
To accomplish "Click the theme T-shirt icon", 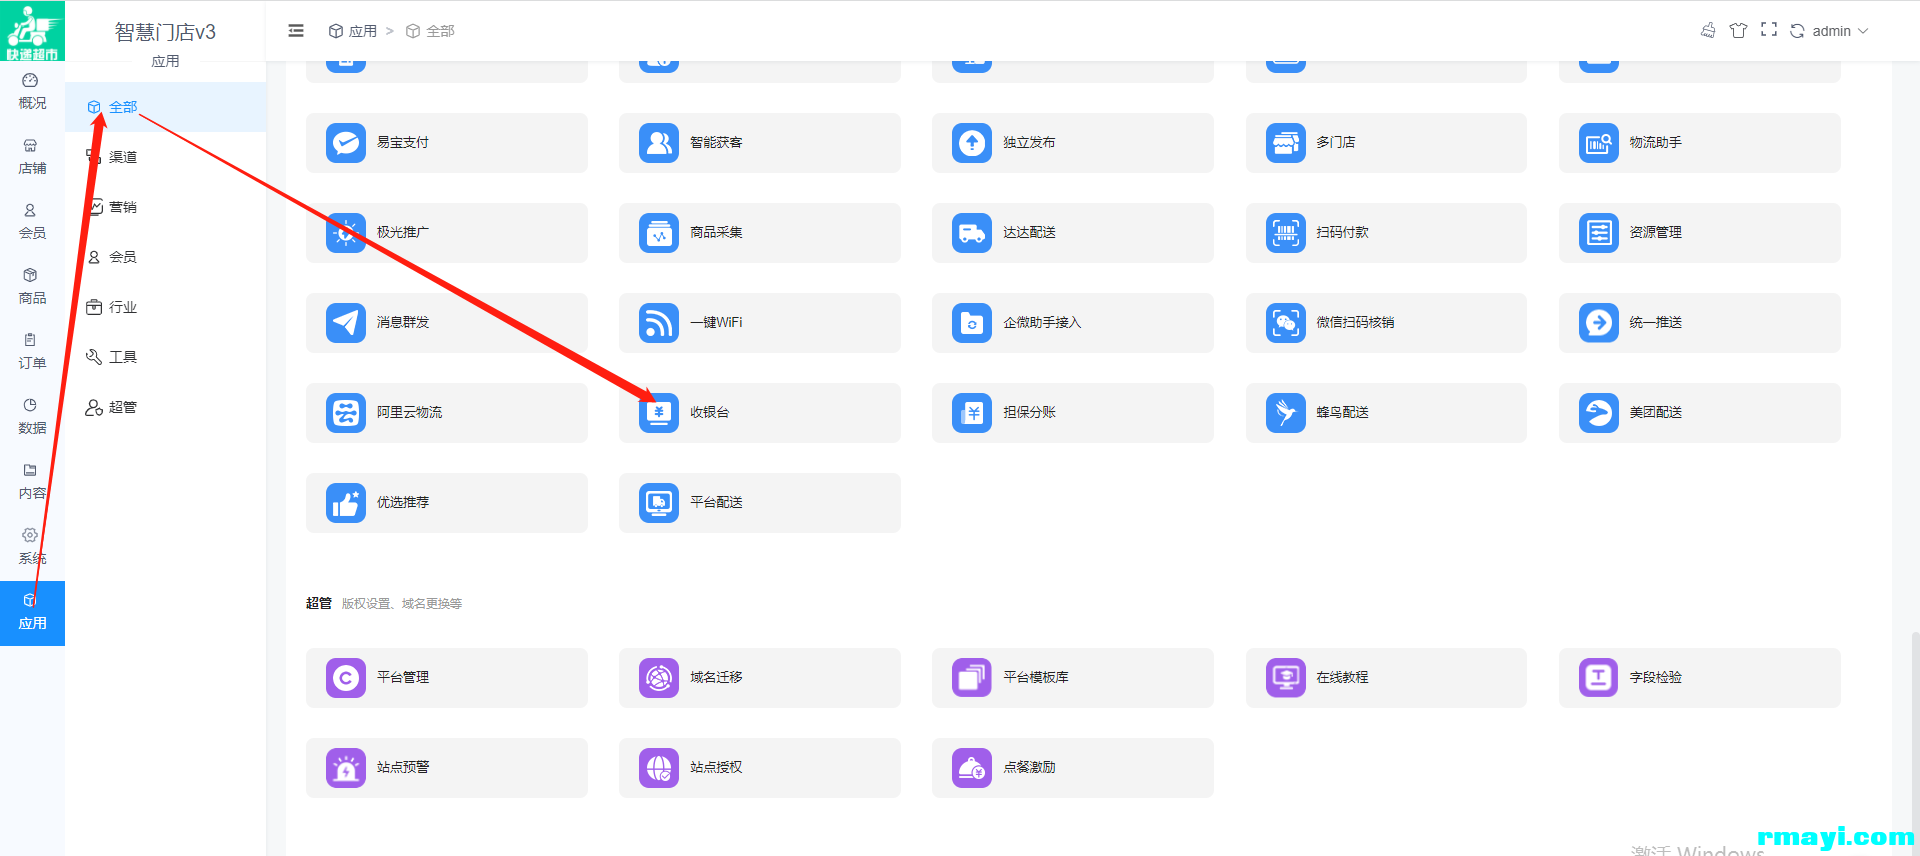I will (x=1739, y=30).
